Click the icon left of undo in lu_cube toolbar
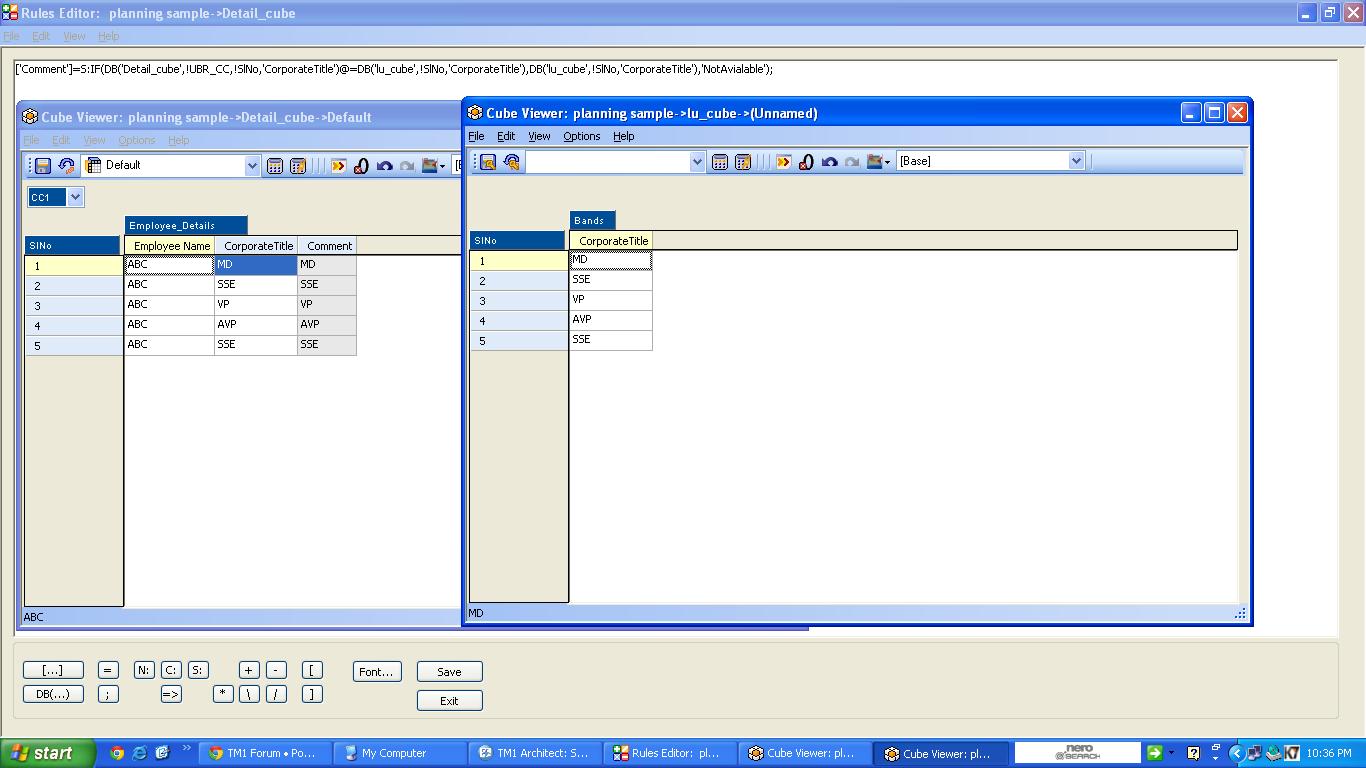Viewport: 1366px width, 768px height. click(x=806, y=161)
